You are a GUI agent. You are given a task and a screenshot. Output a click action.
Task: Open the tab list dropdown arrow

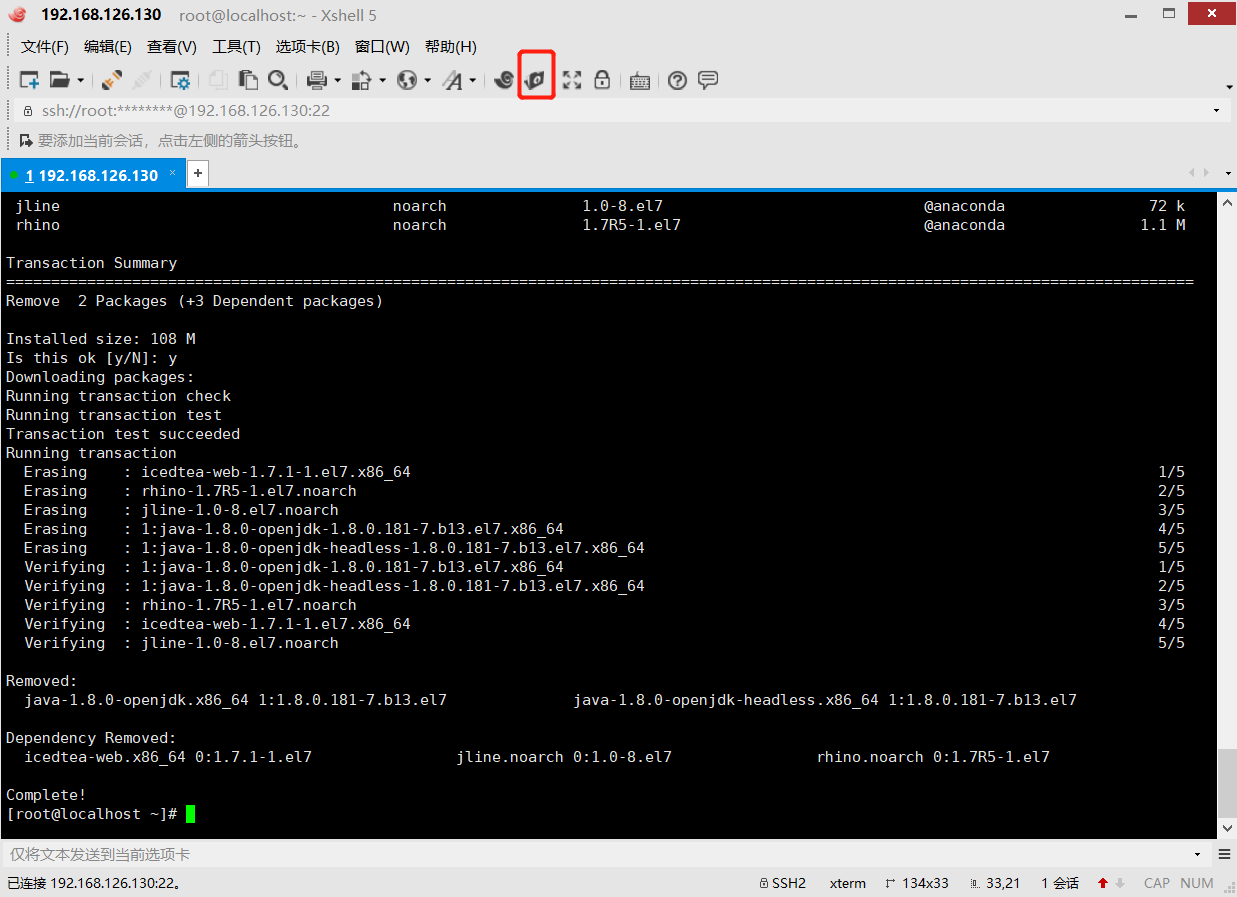point(1227,174)
